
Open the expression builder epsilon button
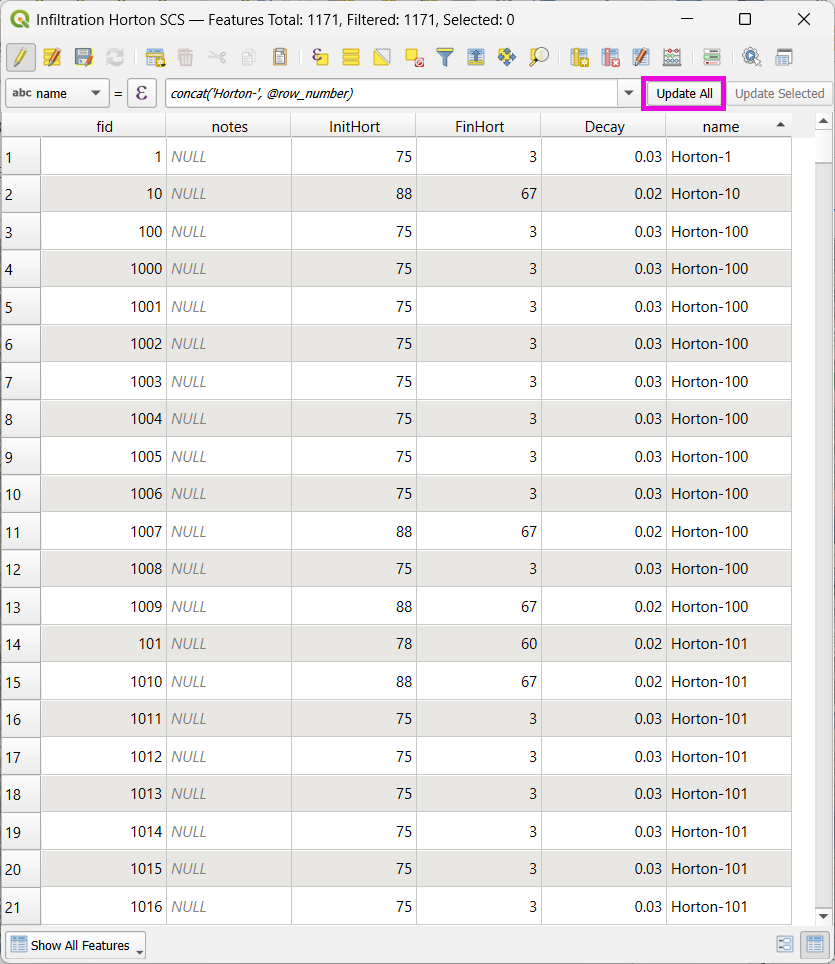(142, 94)
